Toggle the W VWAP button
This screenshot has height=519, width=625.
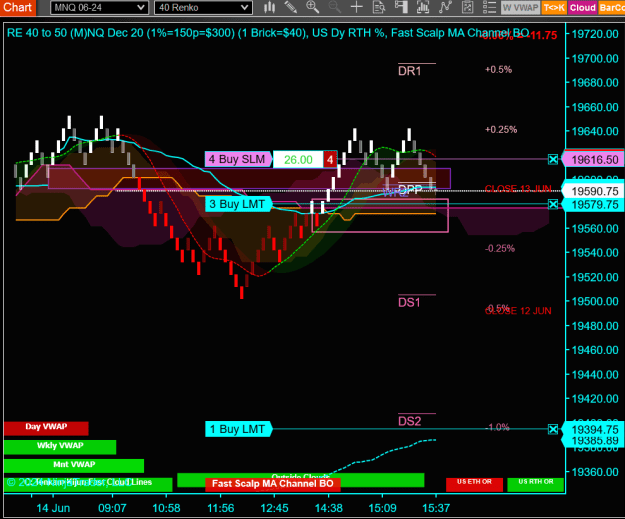pyautogui.click(x=520, y=8)
